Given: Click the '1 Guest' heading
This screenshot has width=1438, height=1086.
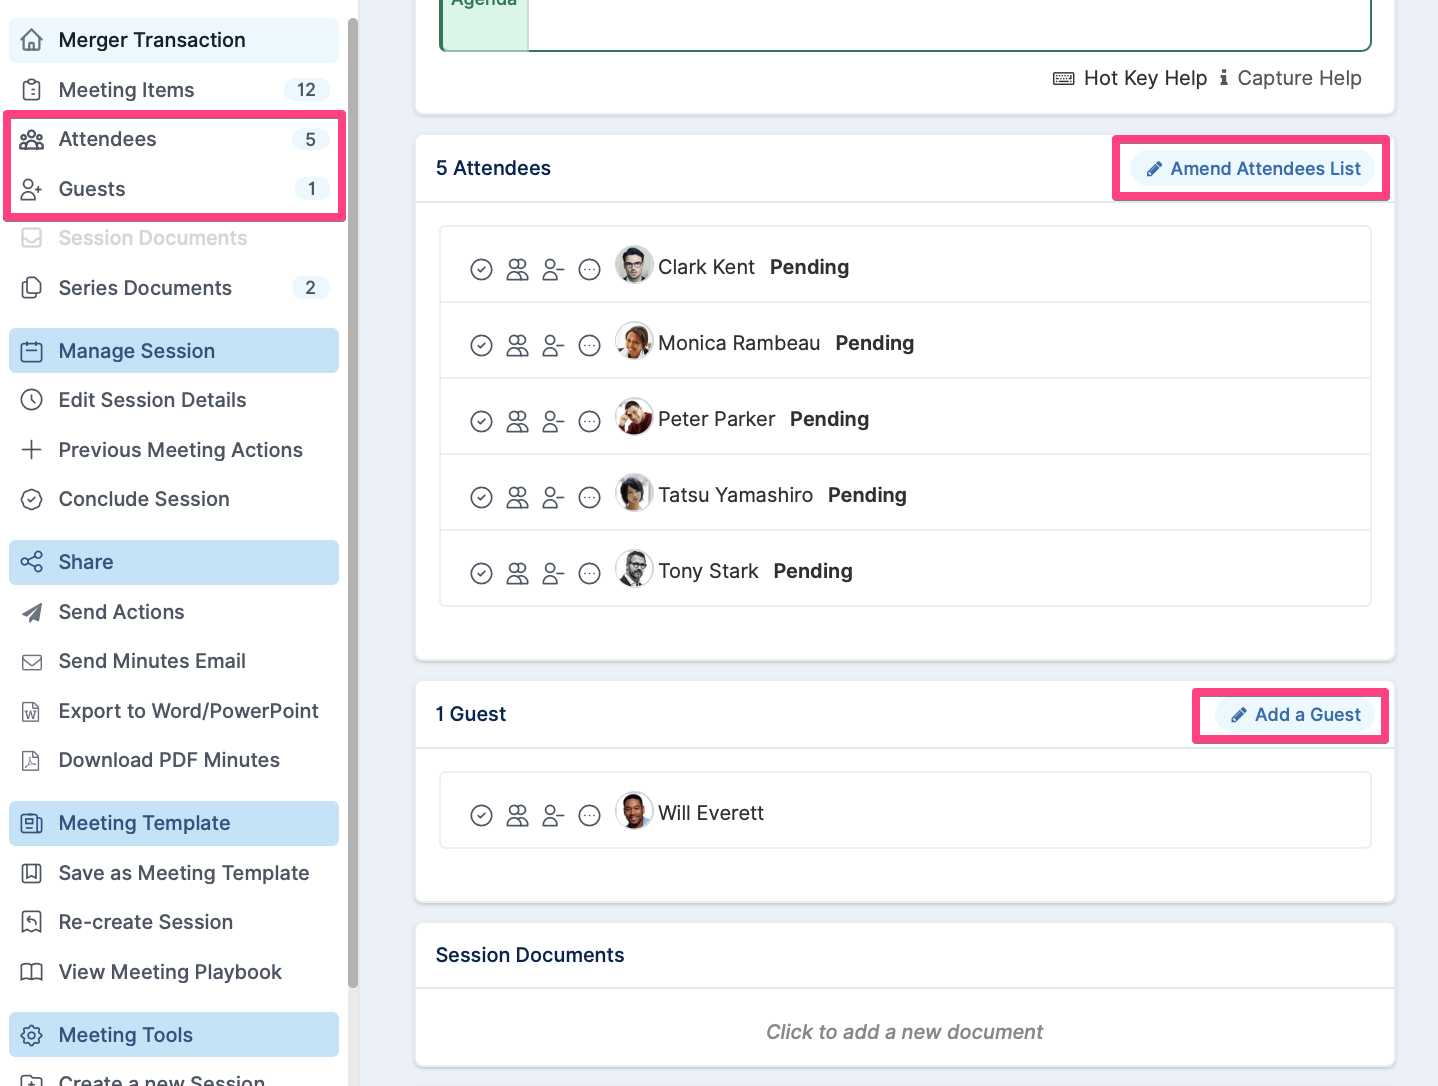Looking at the screenshot, I should point(471,714).
